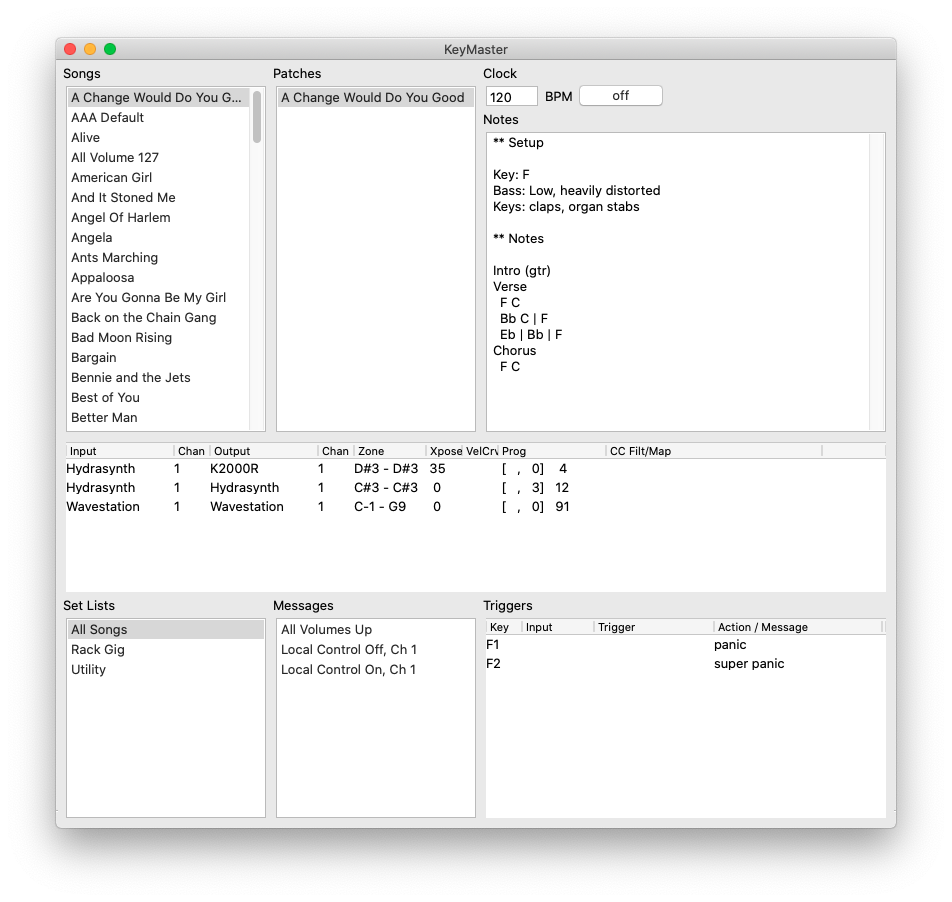Select song 'American Girl'
952x902 pixels.
click(x=158, y=178)
